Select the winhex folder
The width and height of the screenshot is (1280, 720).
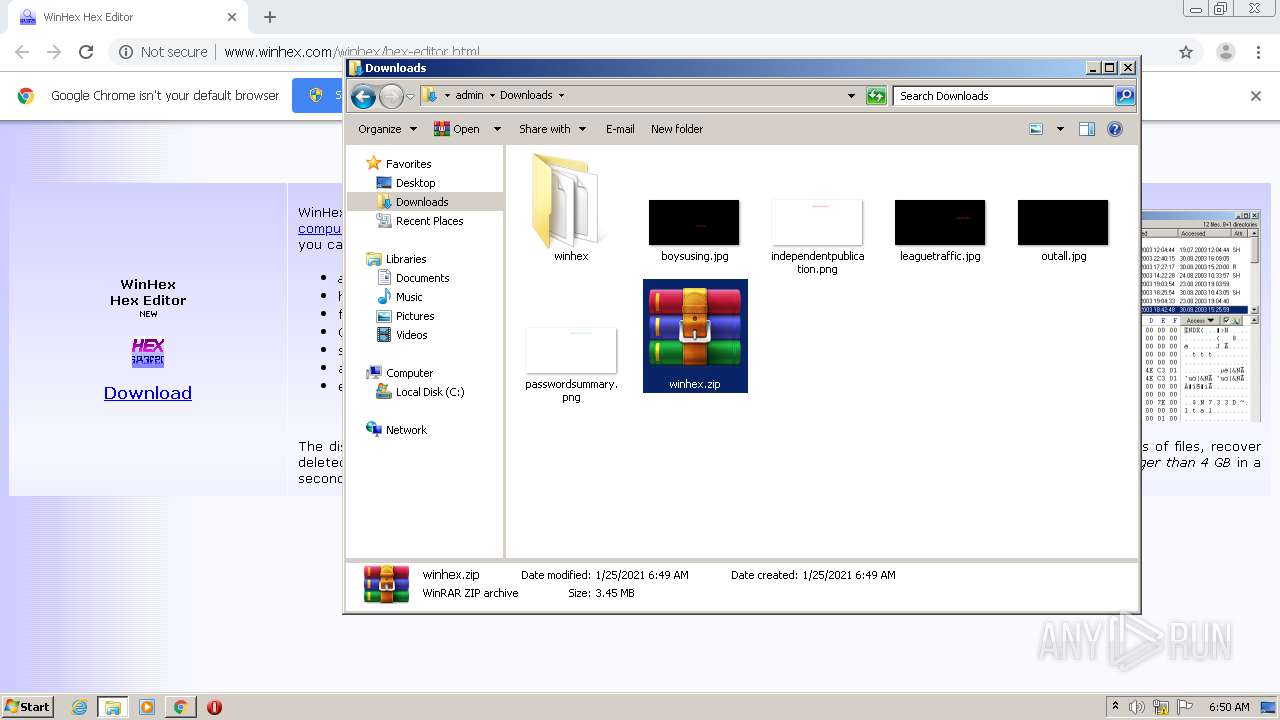pos(571,206)
